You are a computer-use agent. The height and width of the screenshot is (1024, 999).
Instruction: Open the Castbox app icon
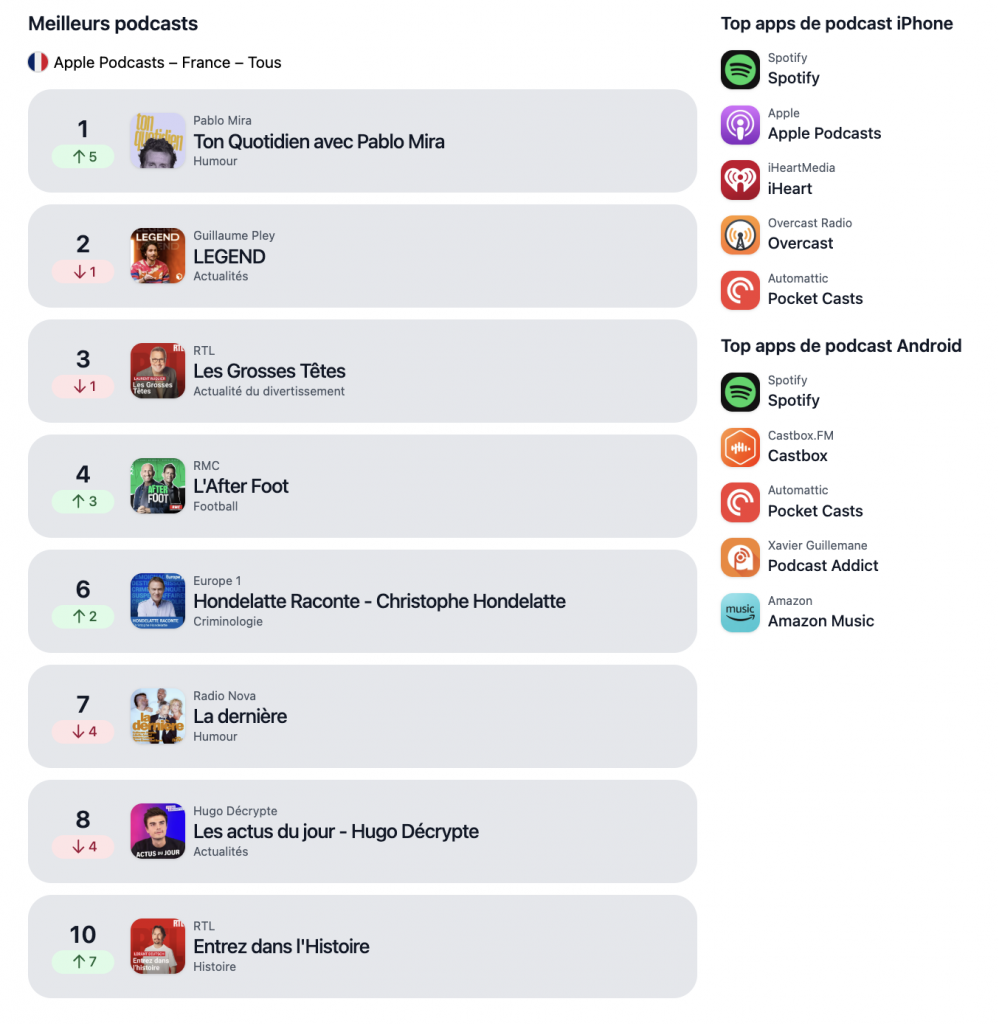(740, 447)
